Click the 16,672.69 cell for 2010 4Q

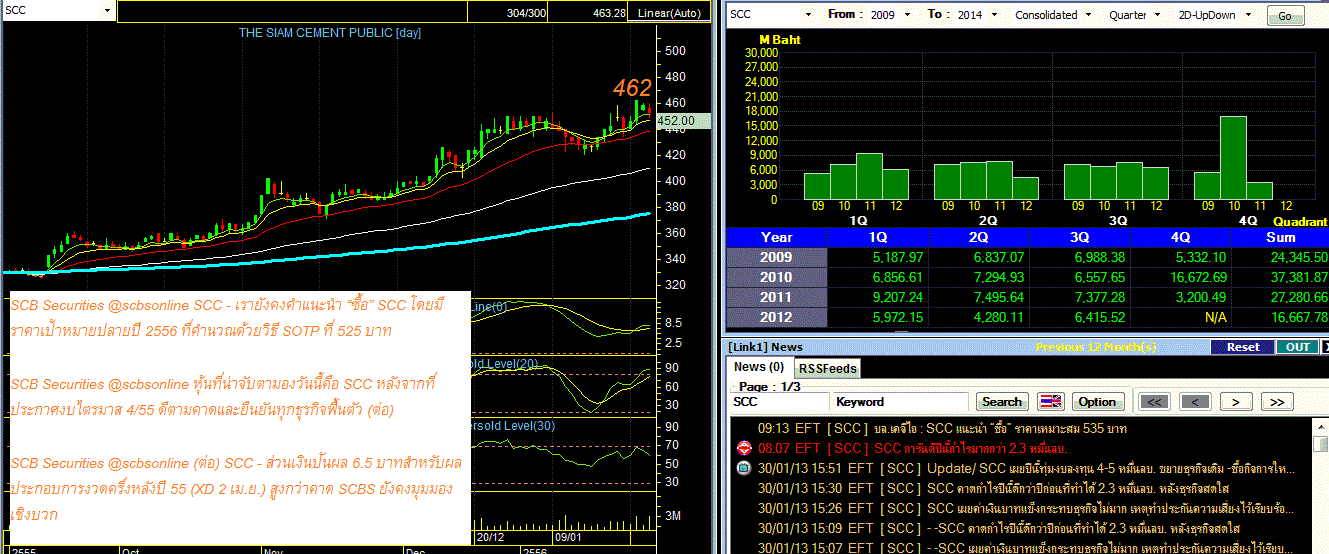1181,277
